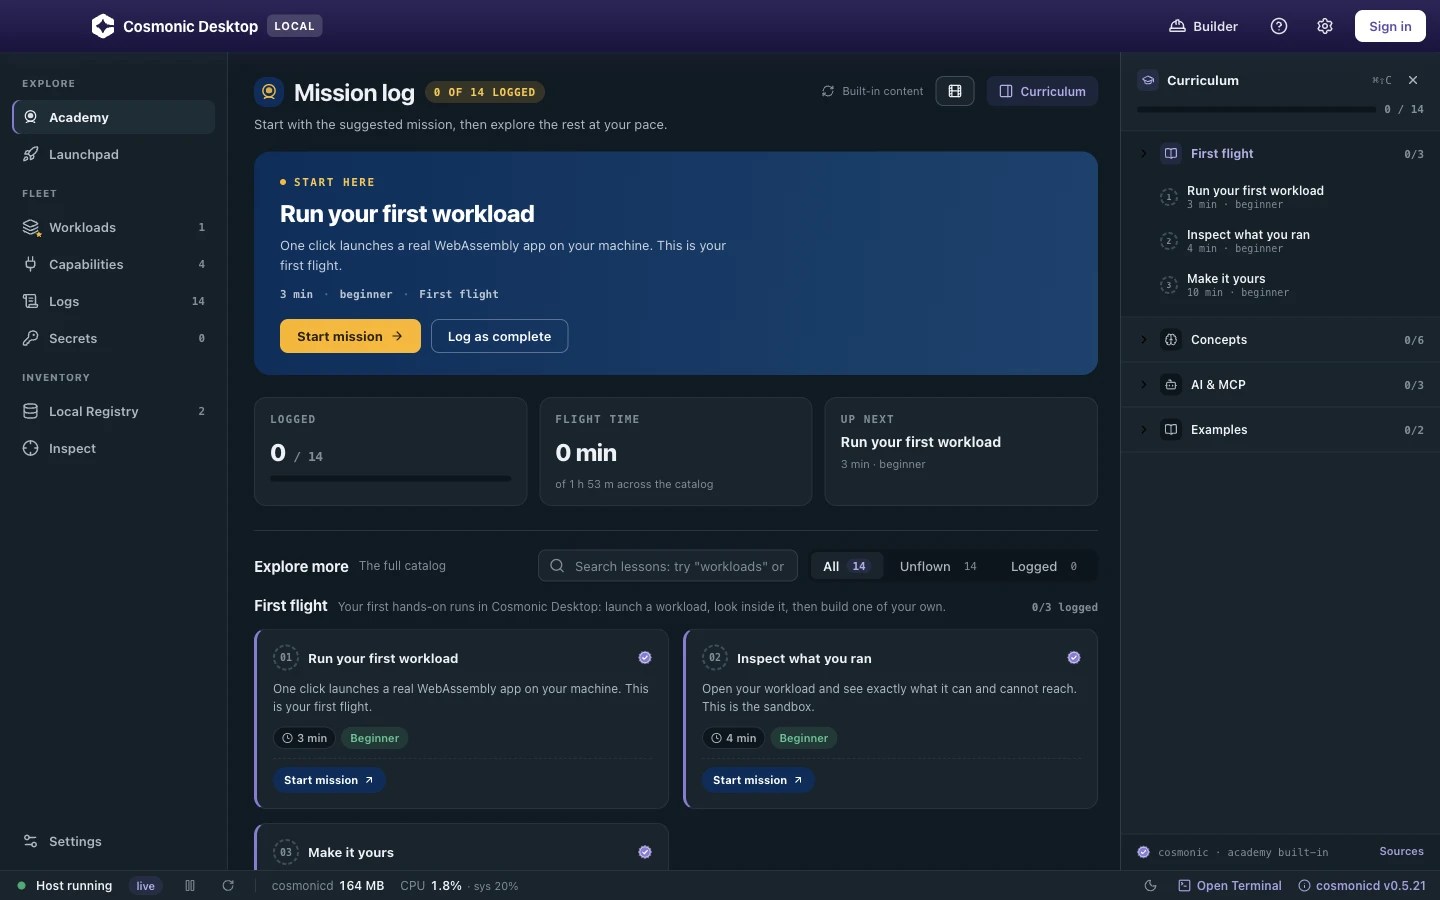Open Capabilities in the sidebar
This screenshot has height=900, width=1440.
click(x=114, y=264)
